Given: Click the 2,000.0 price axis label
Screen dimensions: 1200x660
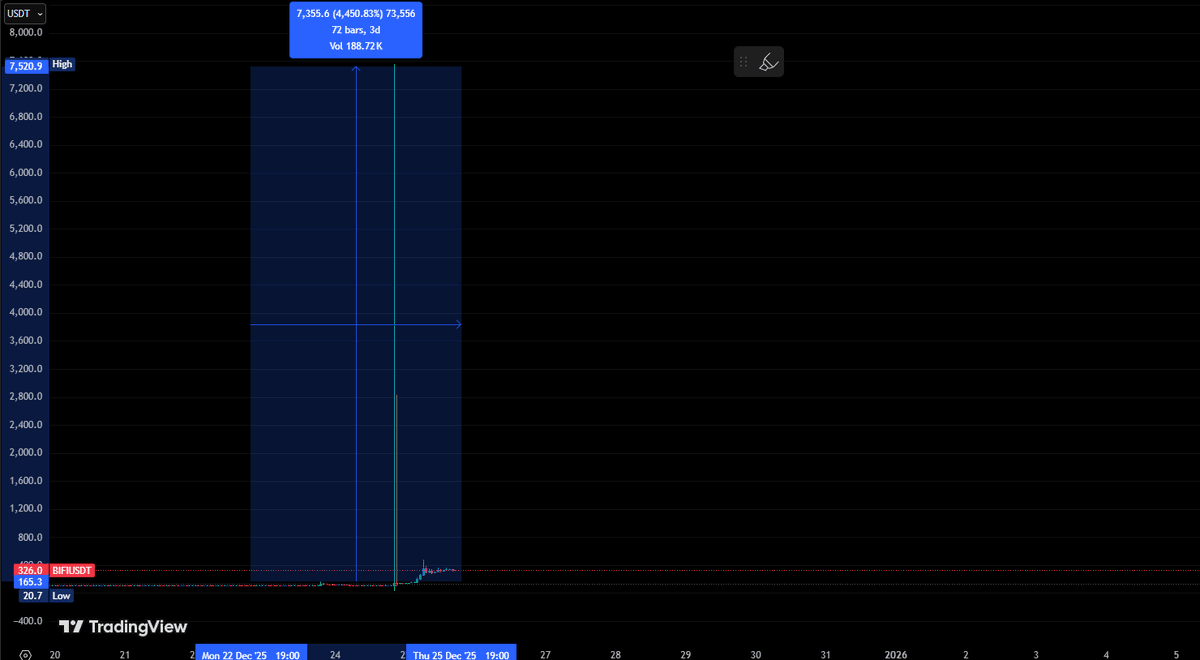Looking at the screenshot, I should (26, 452).
